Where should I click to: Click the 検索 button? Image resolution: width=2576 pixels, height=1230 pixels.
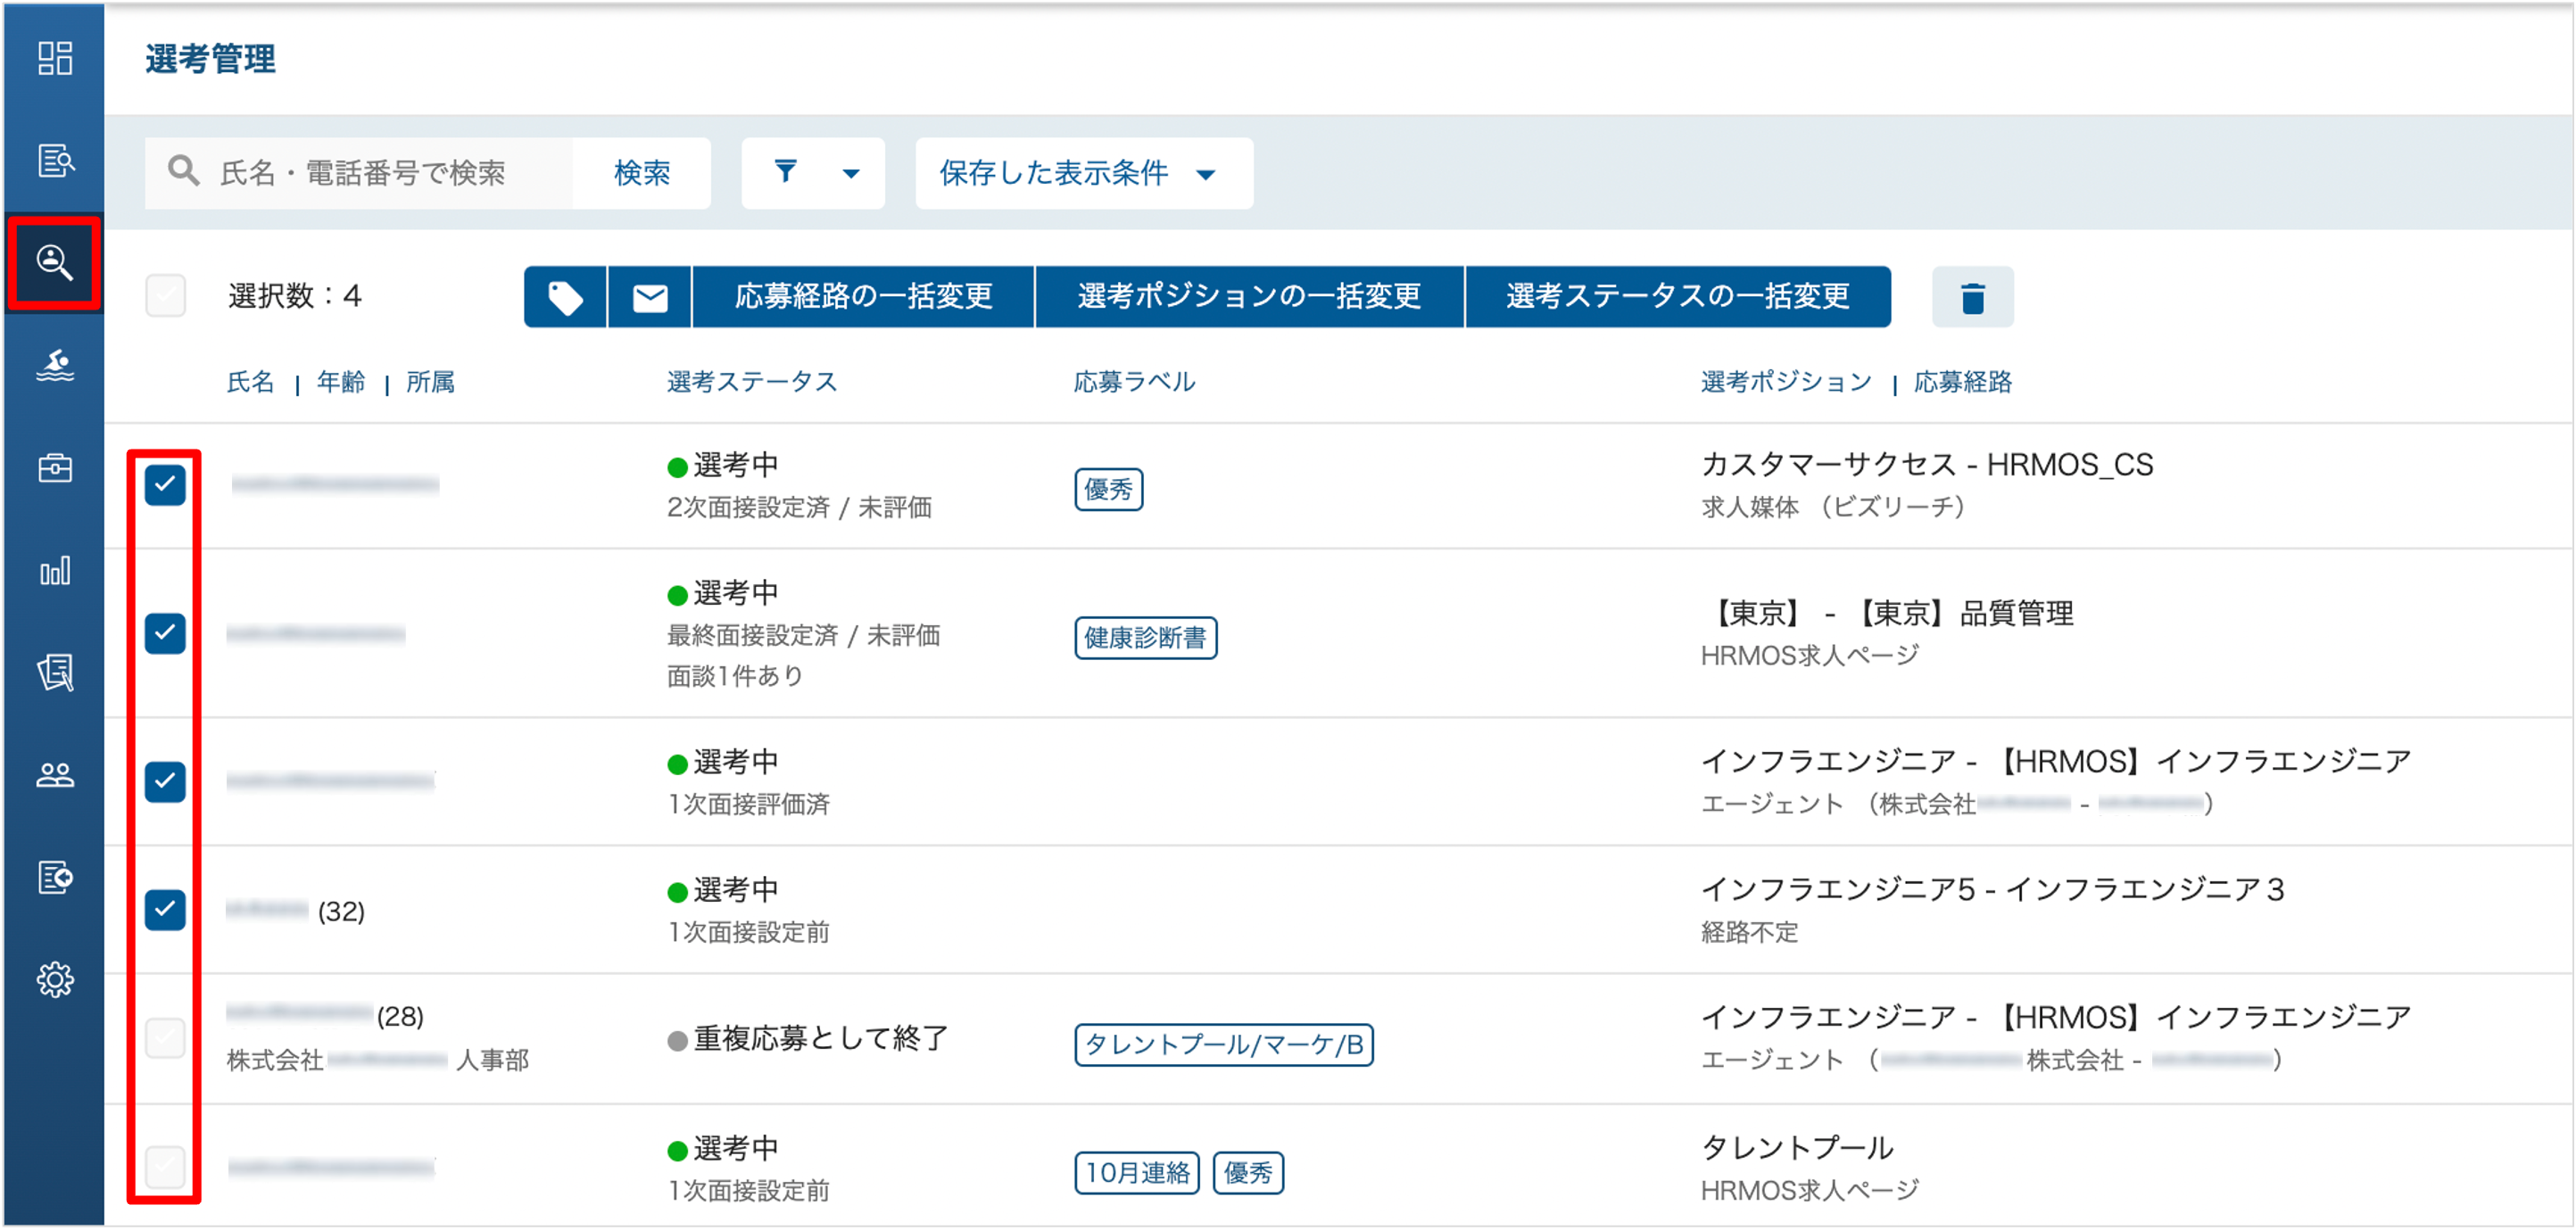(642, 173)
